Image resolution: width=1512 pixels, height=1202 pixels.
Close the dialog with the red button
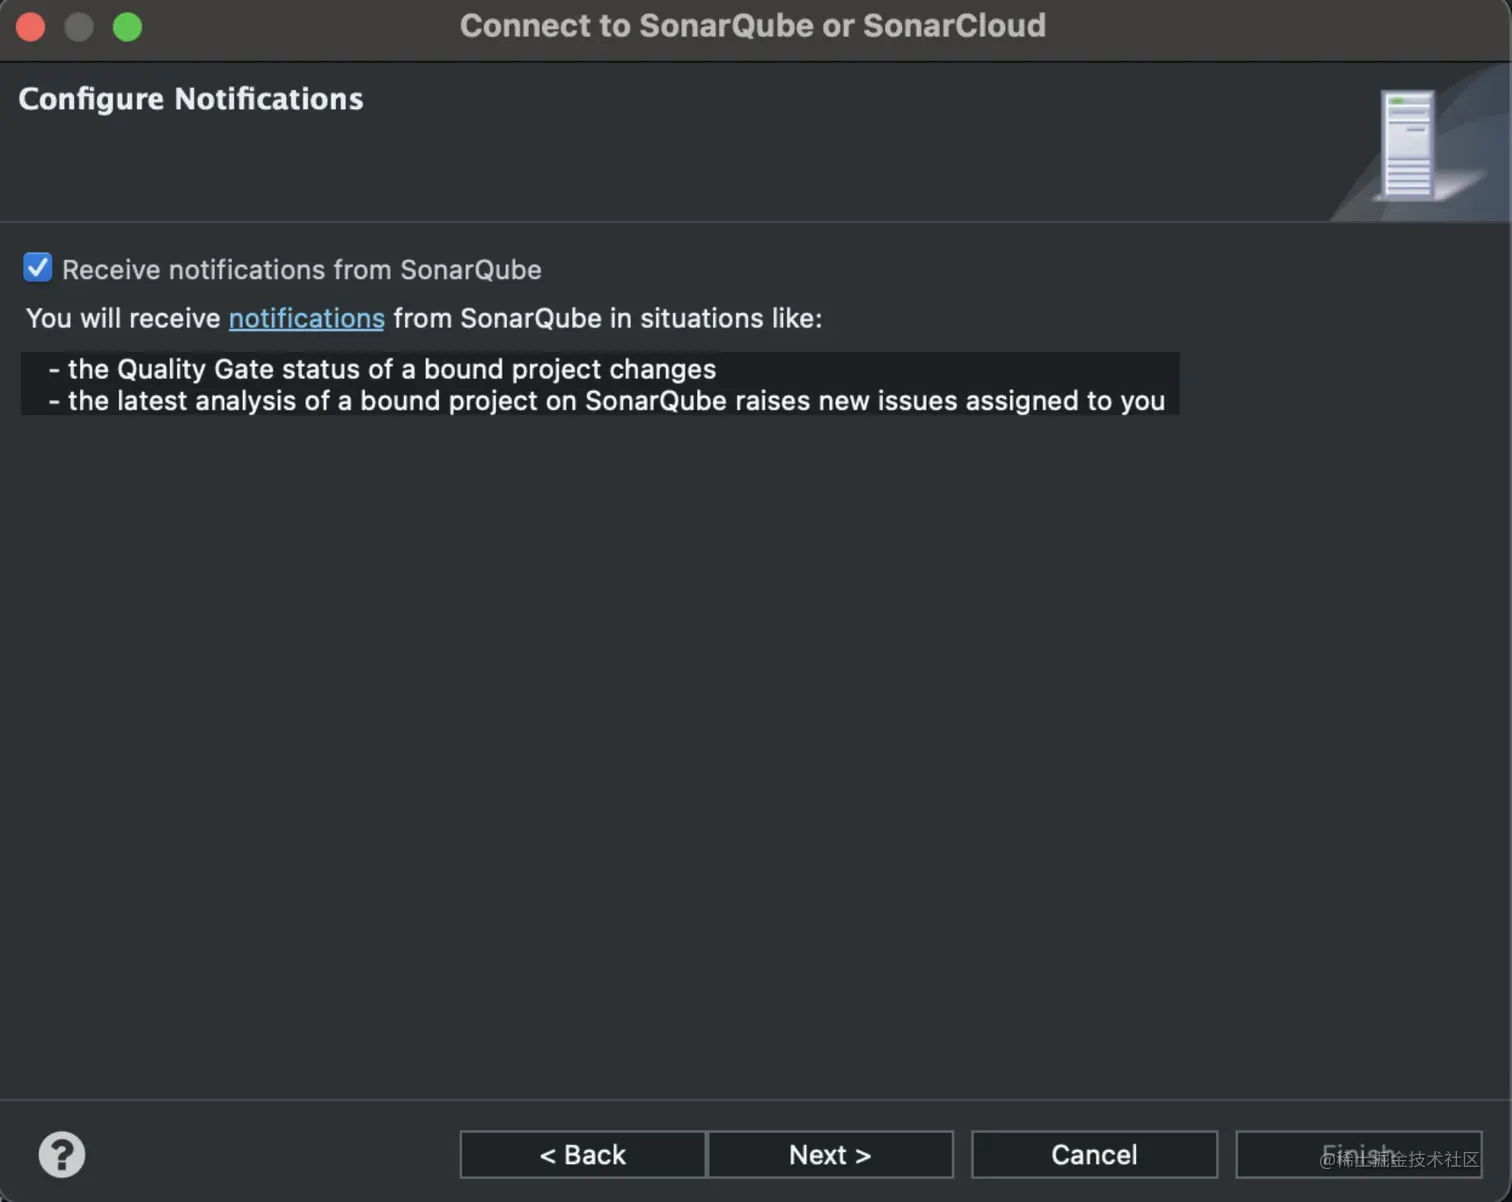tap(31, 26)
